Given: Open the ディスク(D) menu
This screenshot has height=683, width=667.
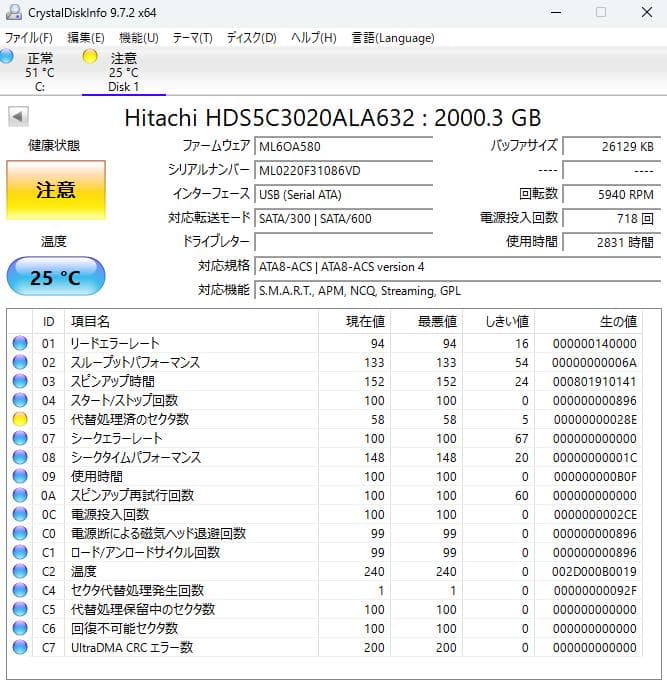Looking at the screenshot, I should pyautogui.click(x=251, y=38).
